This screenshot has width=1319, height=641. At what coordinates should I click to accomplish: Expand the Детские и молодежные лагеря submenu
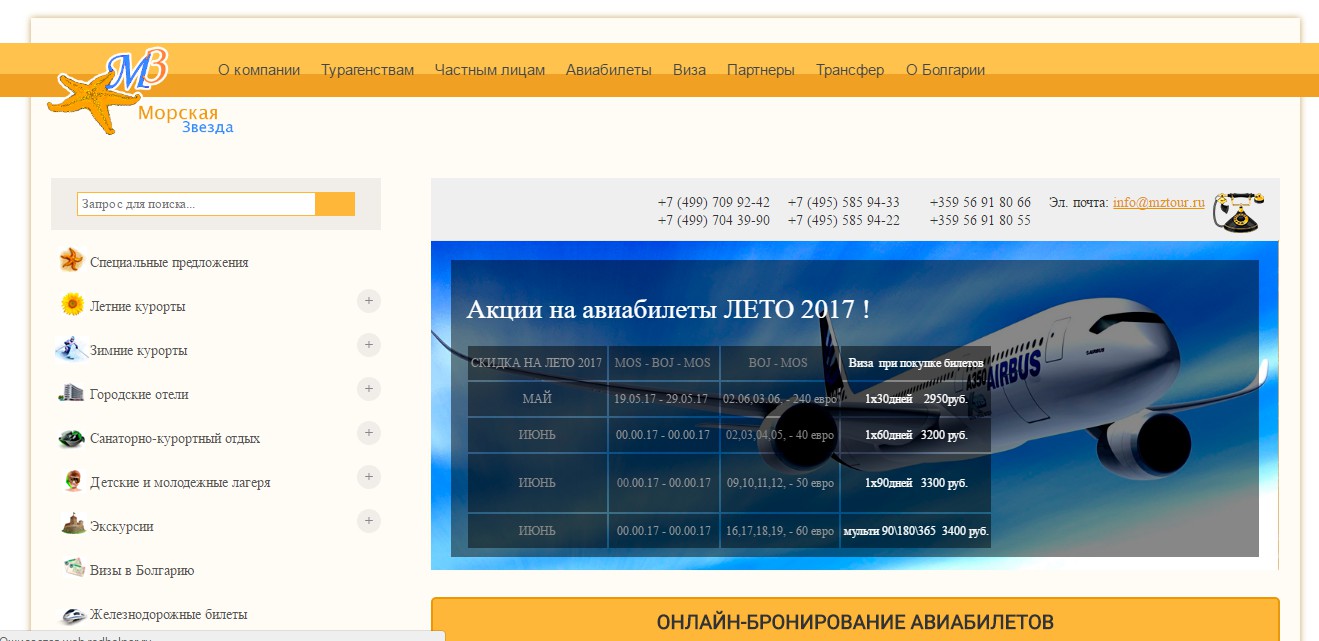point(369,476)
